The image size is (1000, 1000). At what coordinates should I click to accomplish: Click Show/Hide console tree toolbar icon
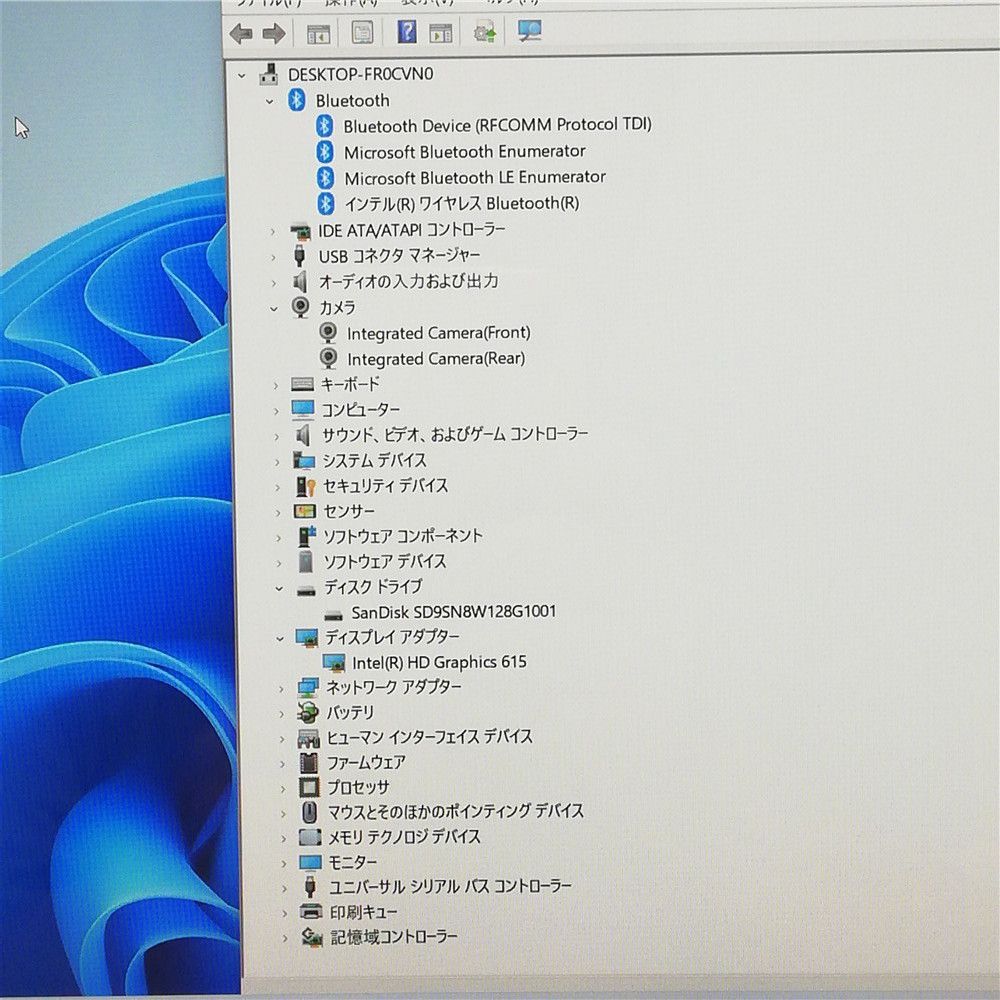319,34
